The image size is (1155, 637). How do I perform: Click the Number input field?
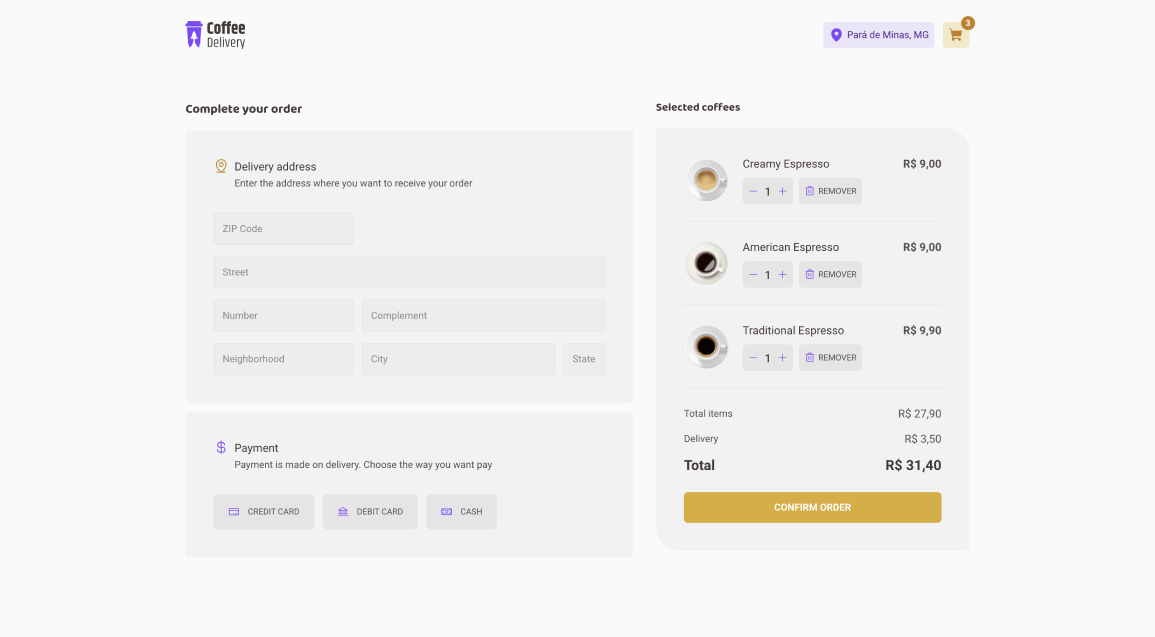(x=284, y=316)
